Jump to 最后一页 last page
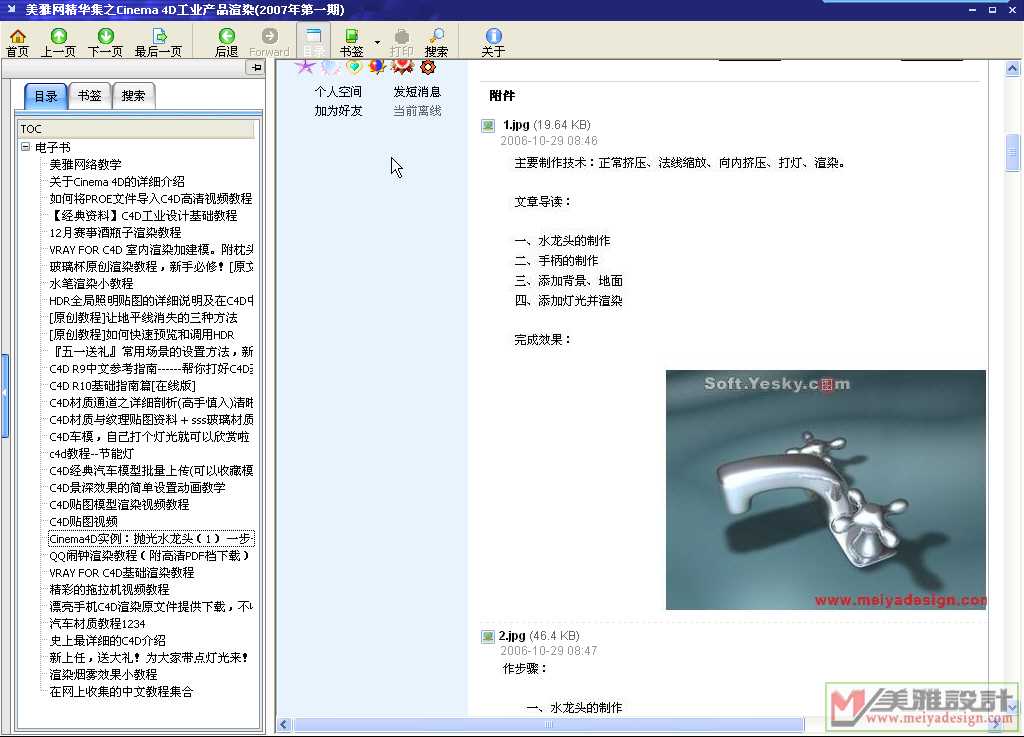 click(158, 42)
